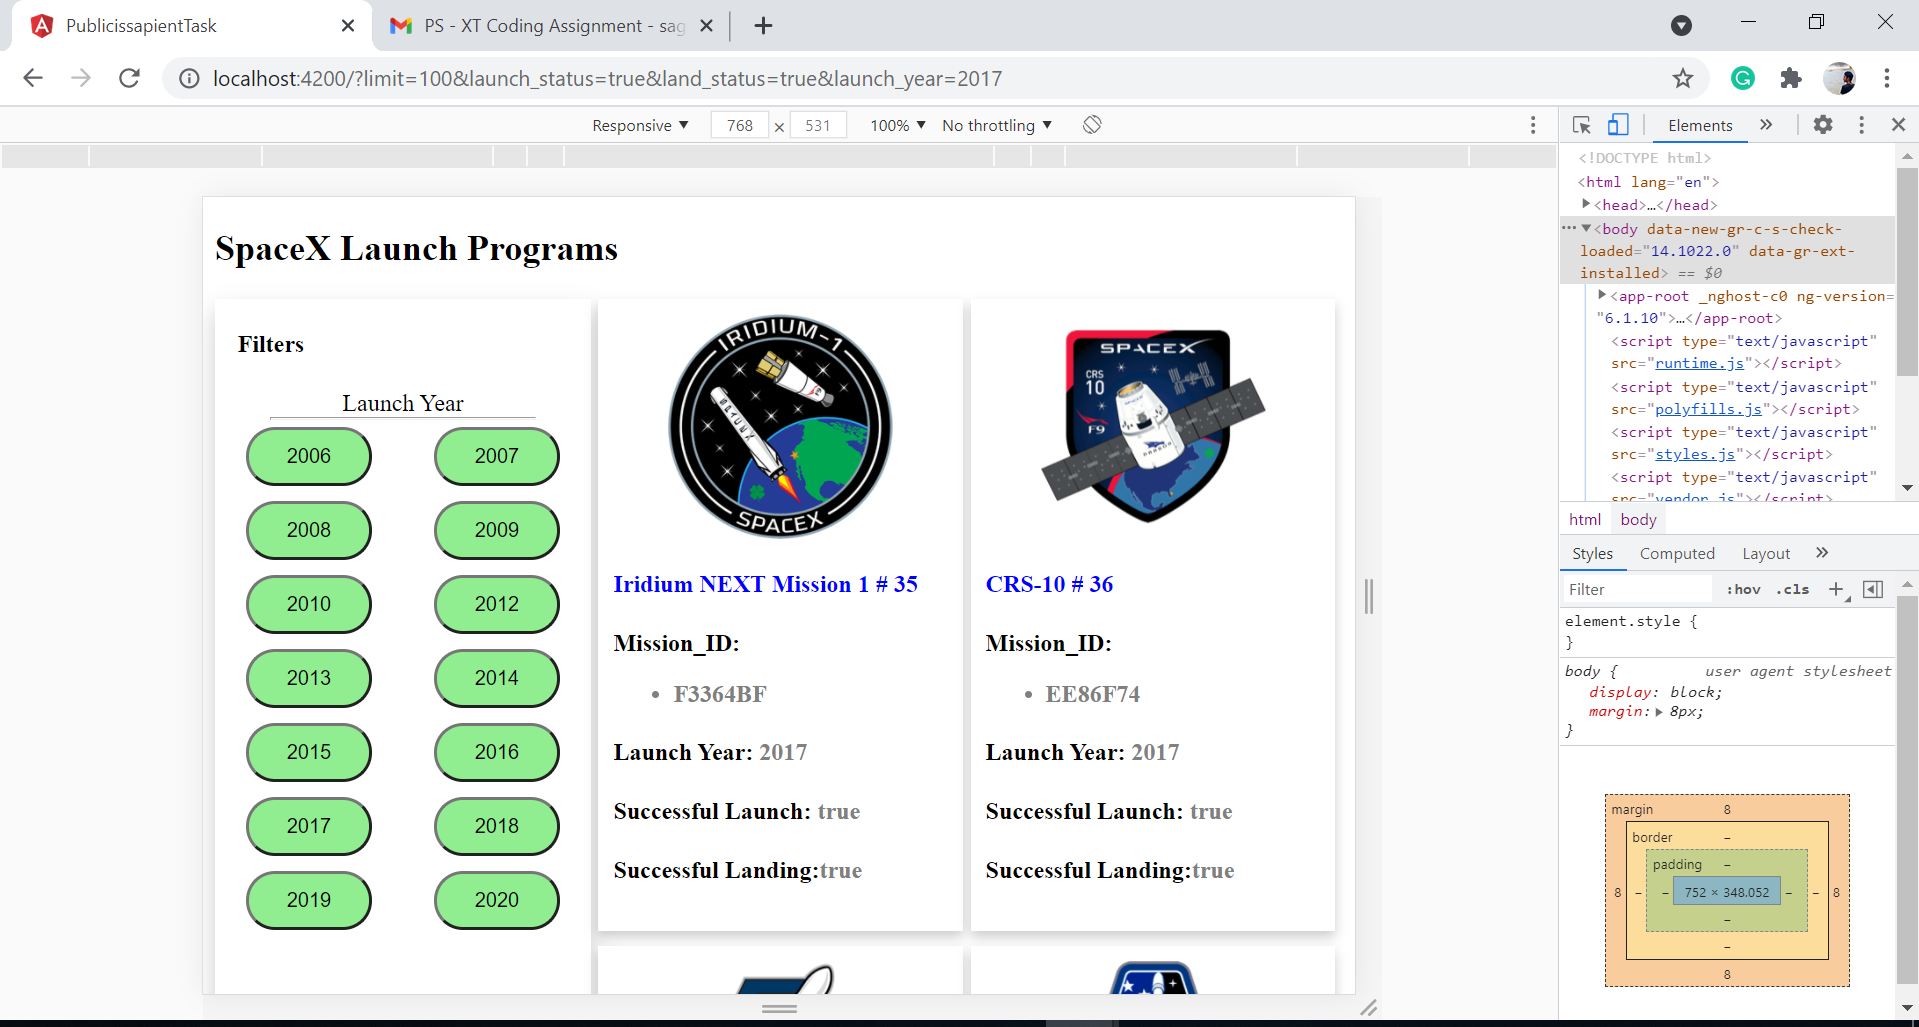Open the DevTools customize menu (three dots)
The height and width of the screenshot is (1027, 1919).
pos(1861,125)
